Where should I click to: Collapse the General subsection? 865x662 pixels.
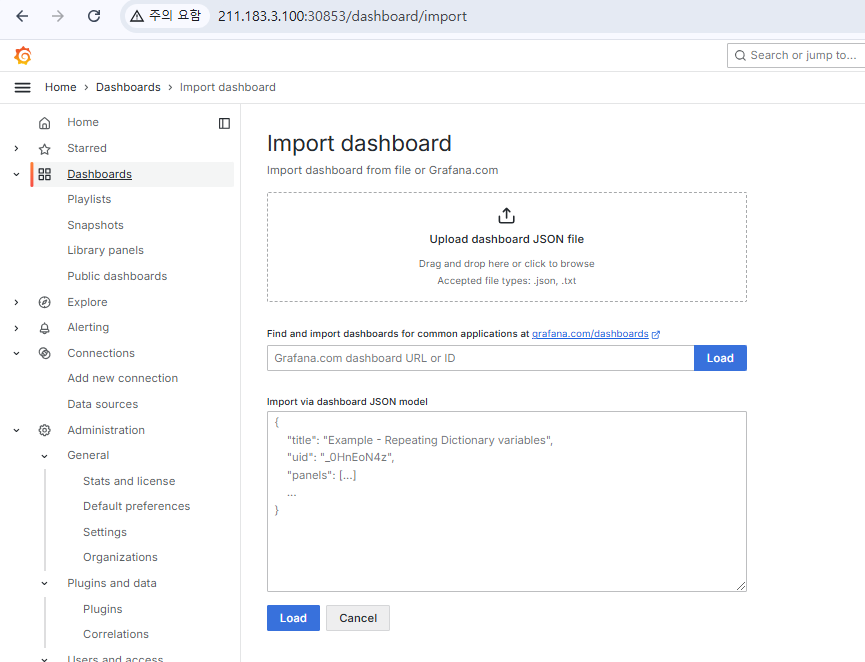[x=45, y=456]
